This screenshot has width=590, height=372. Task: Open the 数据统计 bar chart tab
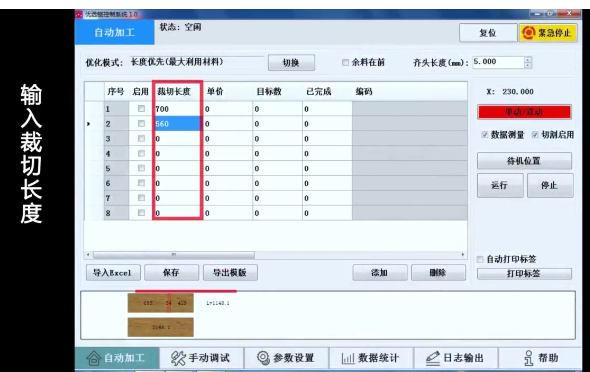371,358
